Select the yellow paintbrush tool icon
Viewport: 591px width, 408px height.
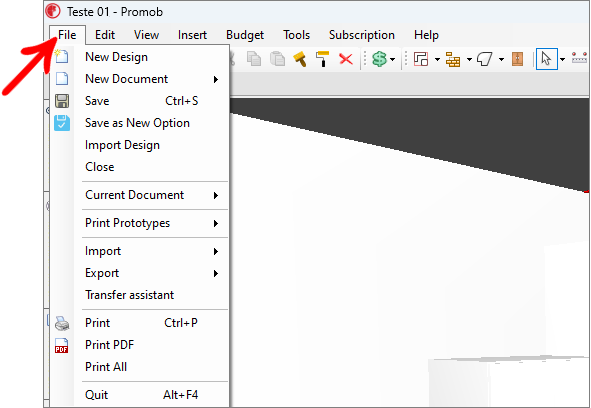[x=300, y=59]
